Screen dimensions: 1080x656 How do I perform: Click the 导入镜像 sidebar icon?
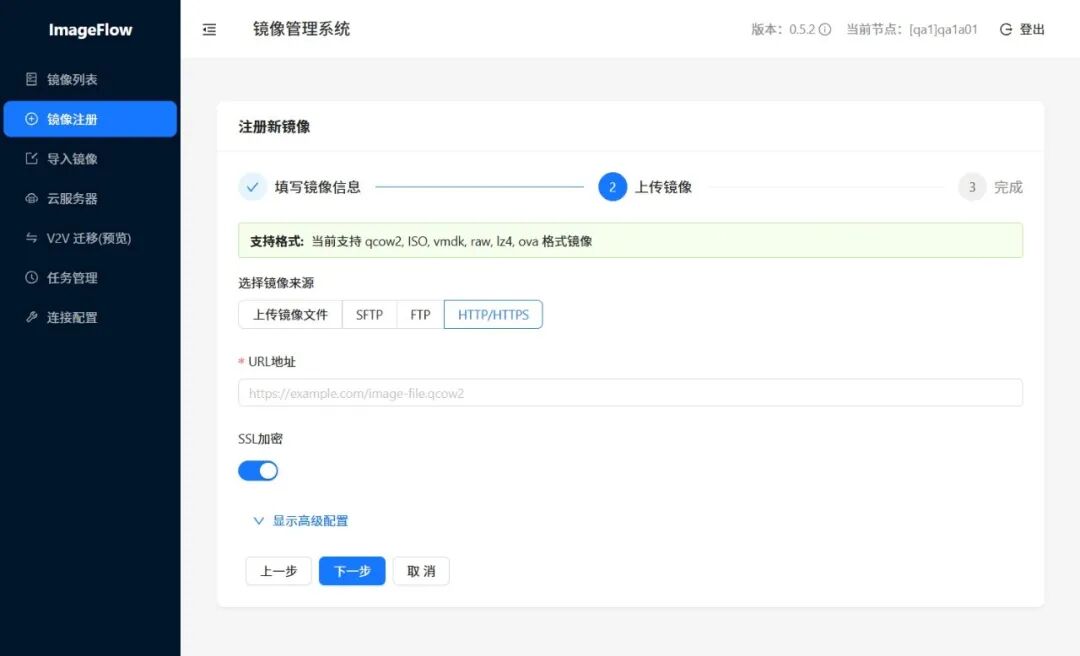point(31,159)
